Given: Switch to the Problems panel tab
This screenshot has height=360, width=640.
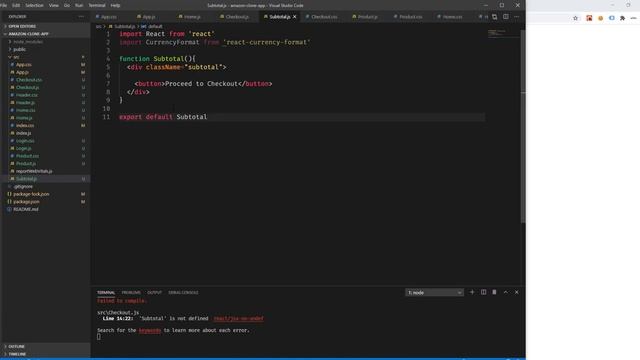Looking at the screenshot, I should click(x=131, y=293).
